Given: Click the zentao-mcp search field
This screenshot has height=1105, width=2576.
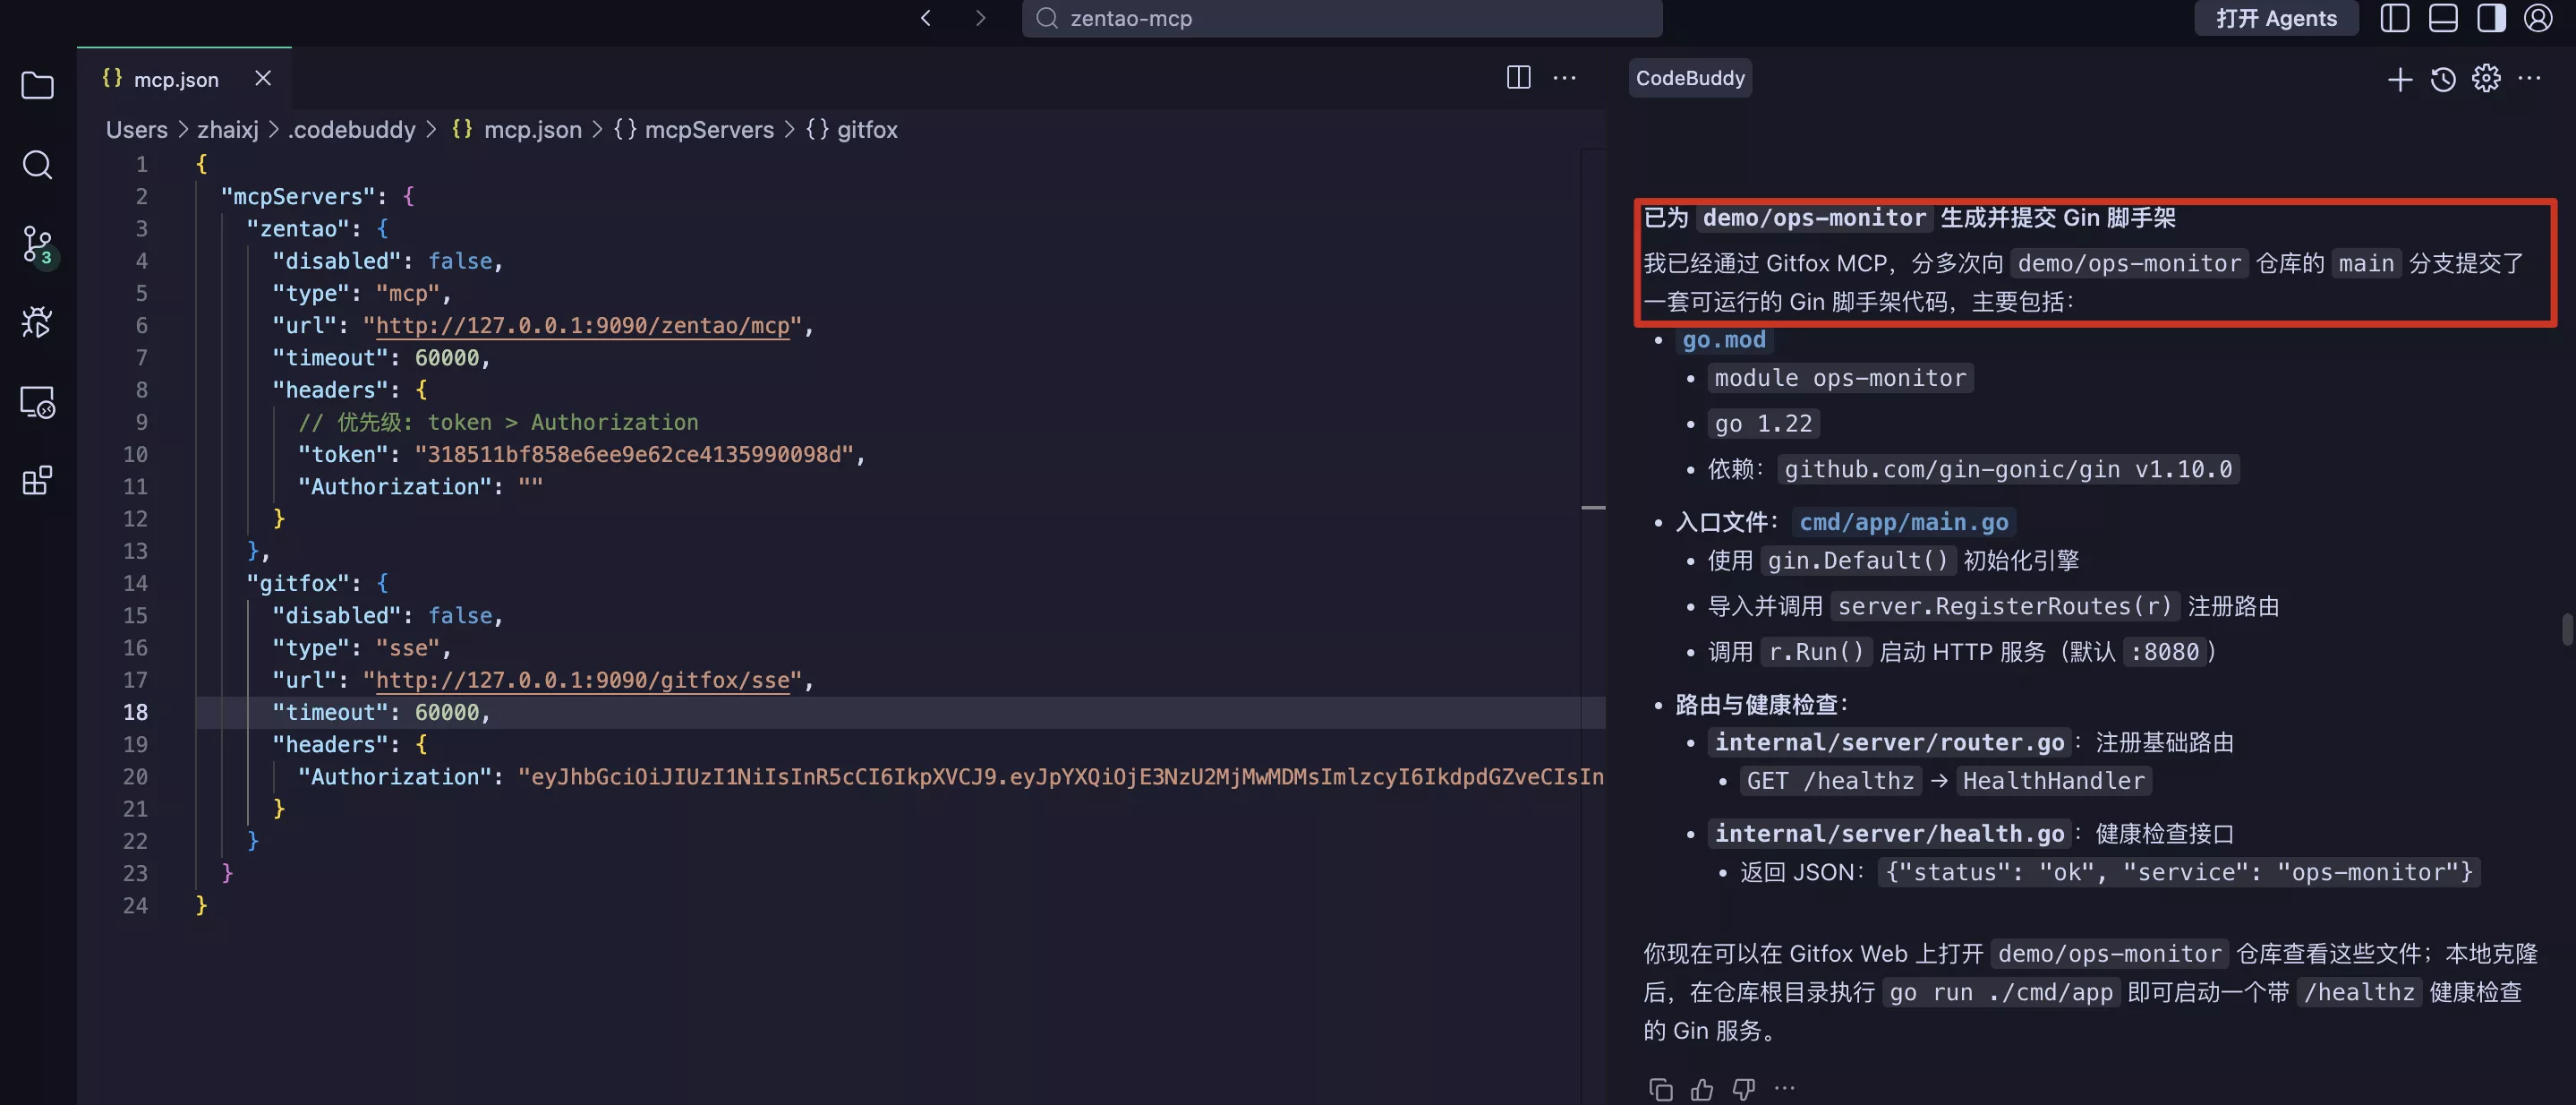Looking at the screenshot, I should click(x=1342, y=18).
